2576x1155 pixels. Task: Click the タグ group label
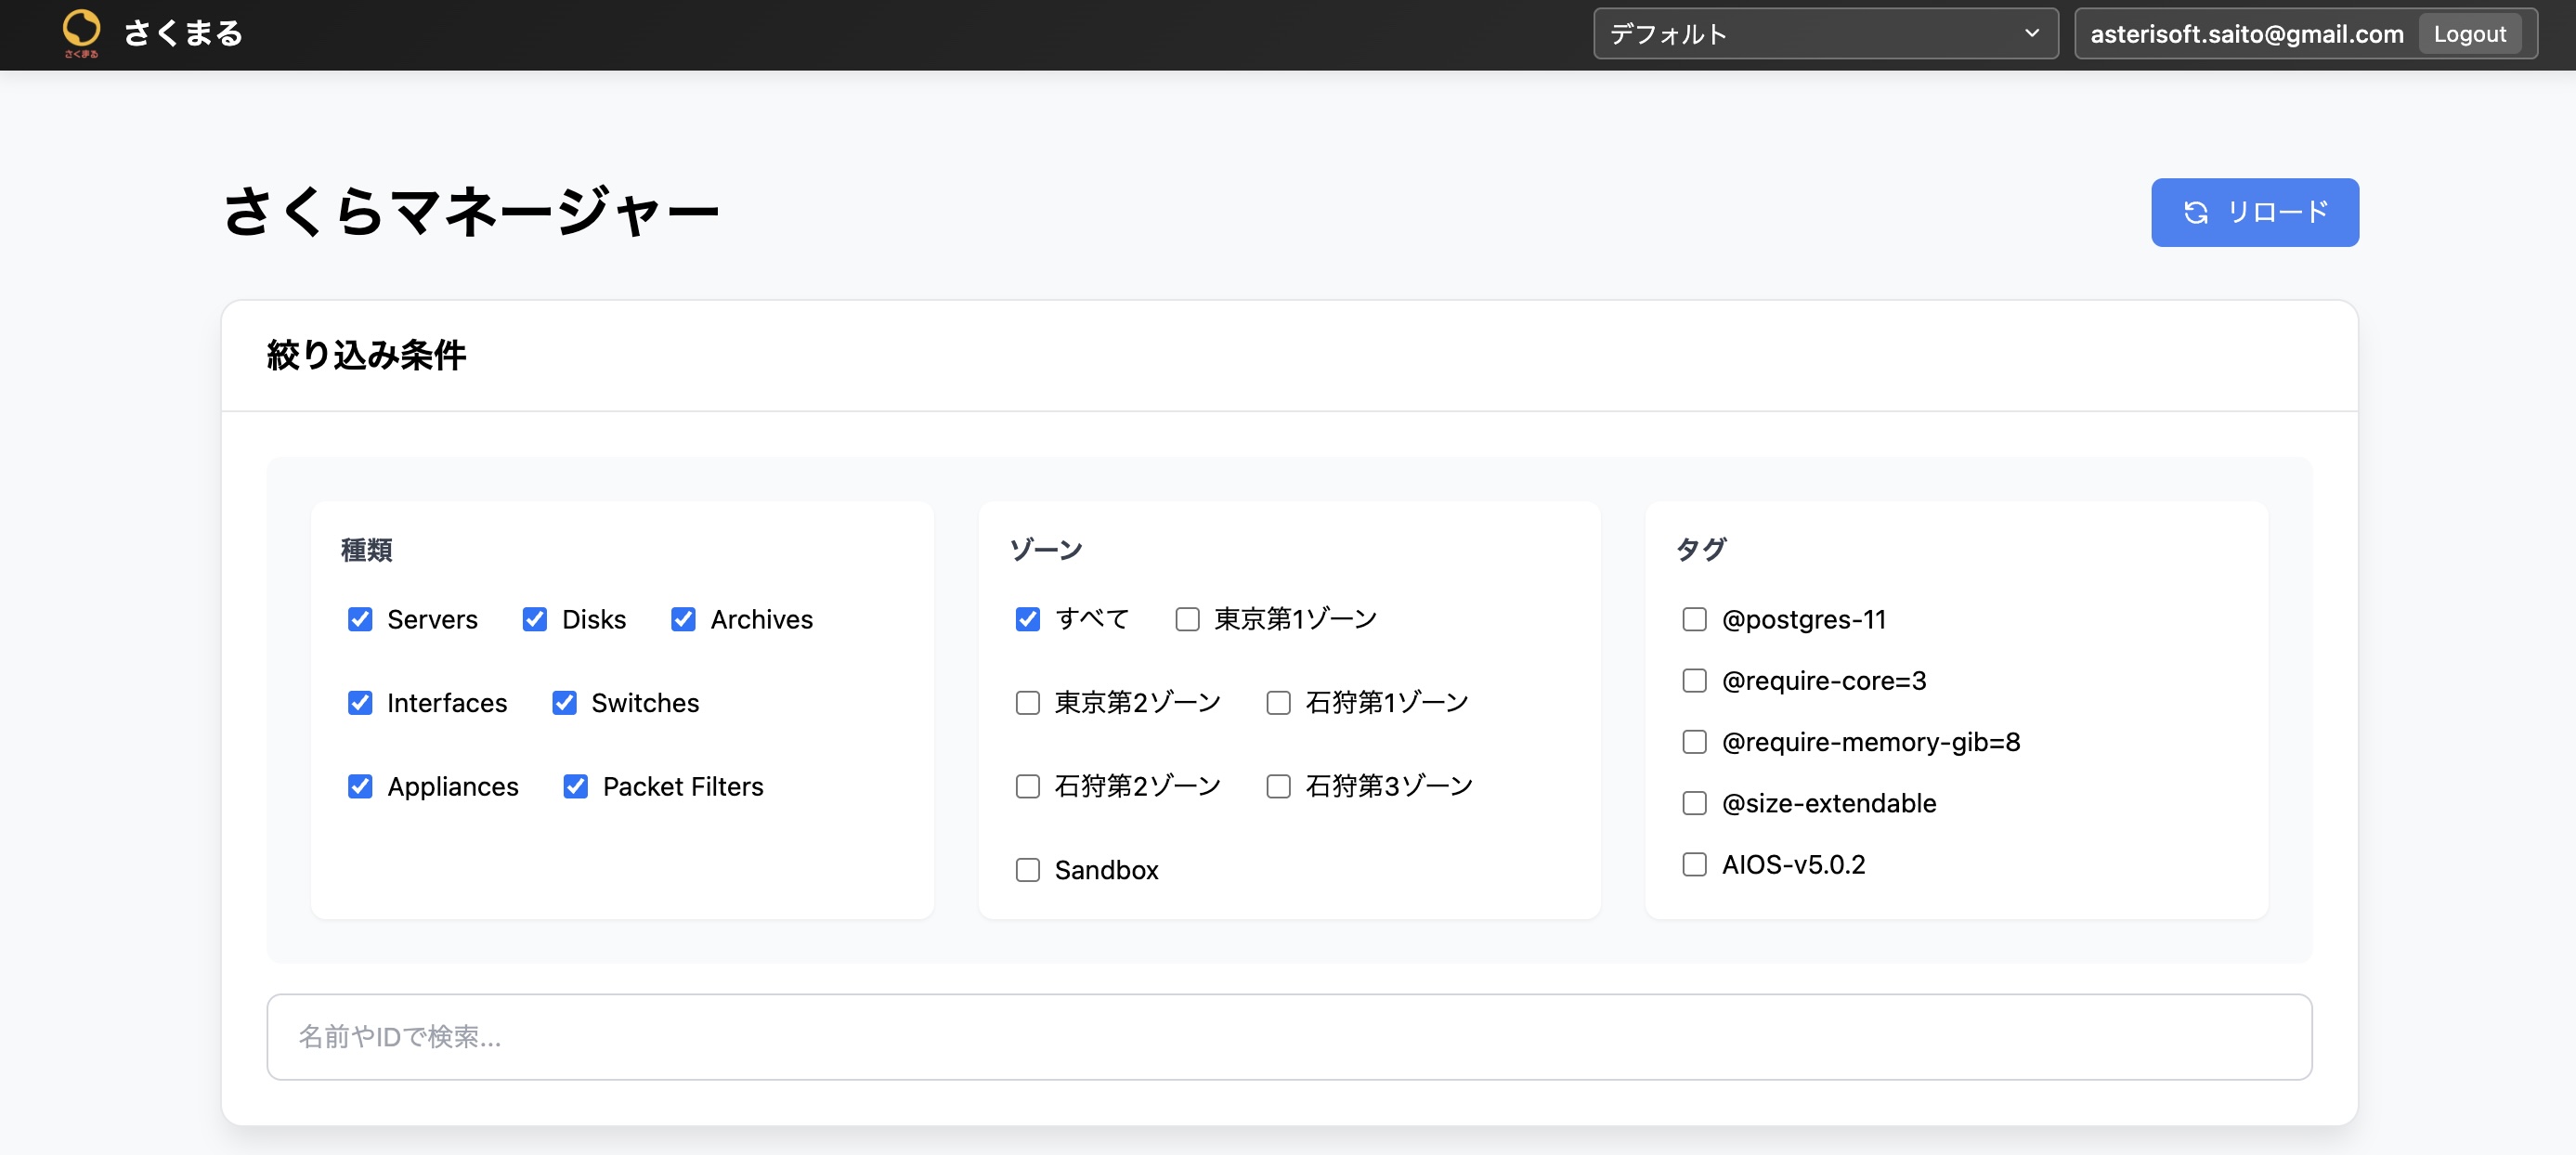[1700, 550]
